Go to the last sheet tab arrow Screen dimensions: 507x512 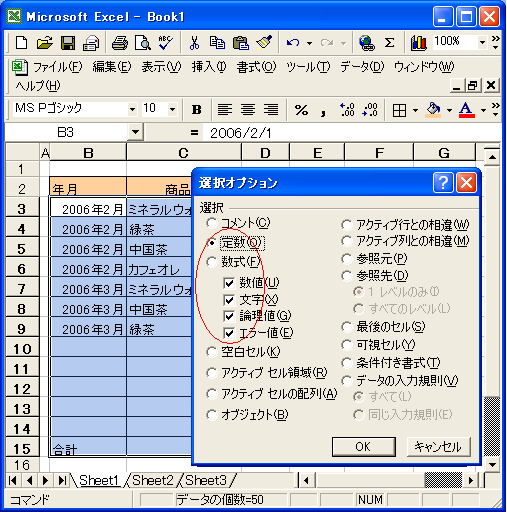point(62,480)
